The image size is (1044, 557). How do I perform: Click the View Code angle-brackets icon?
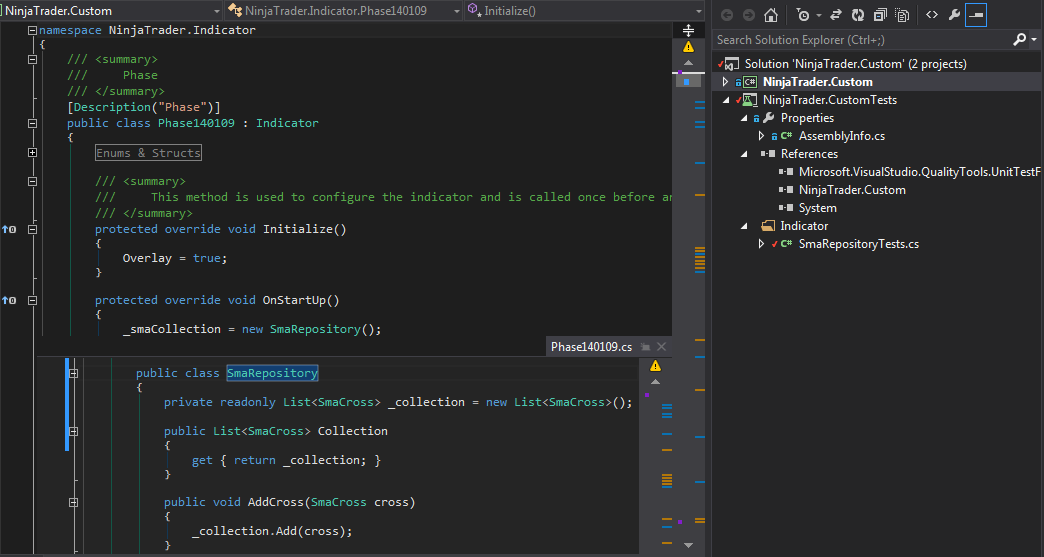tap(932, 15)
